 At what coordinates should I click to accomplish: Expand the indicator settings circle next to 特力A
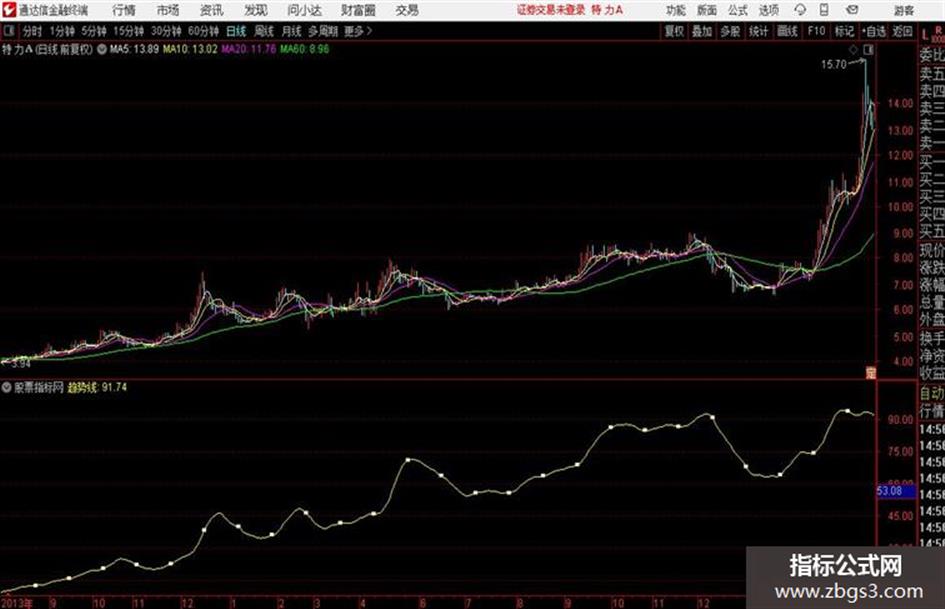[x=102, y=49]
